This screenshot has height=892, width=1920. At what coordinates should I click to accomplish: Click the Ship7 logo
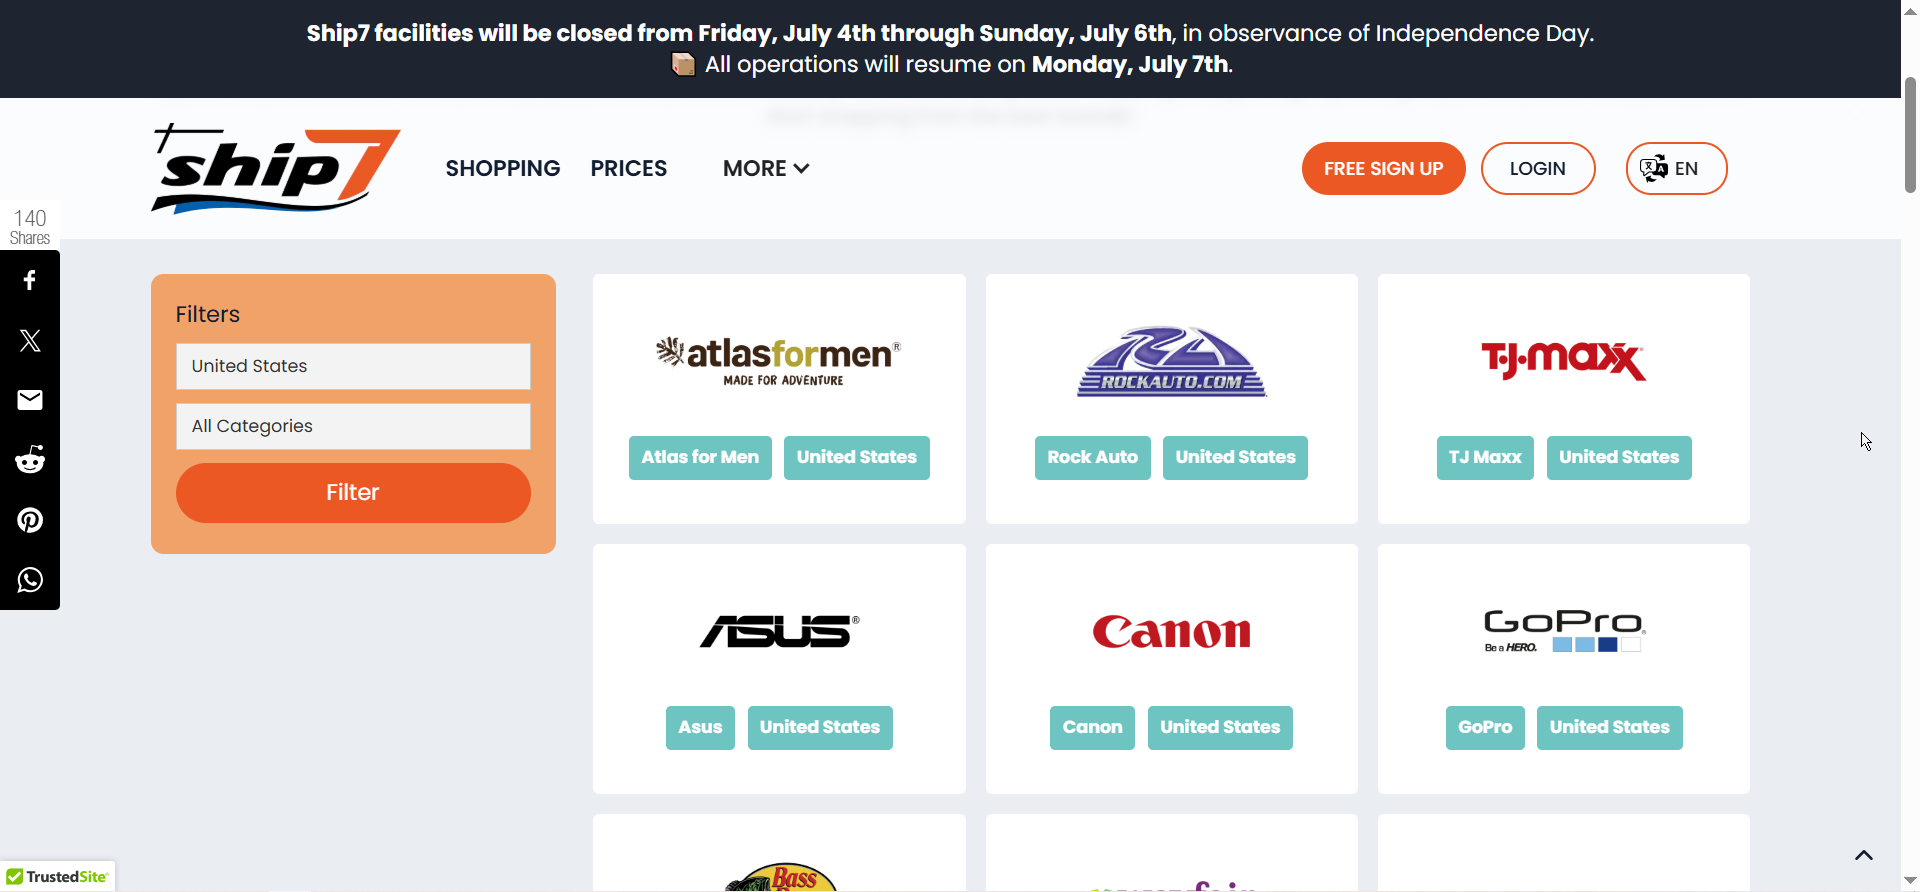click(275, 168)
